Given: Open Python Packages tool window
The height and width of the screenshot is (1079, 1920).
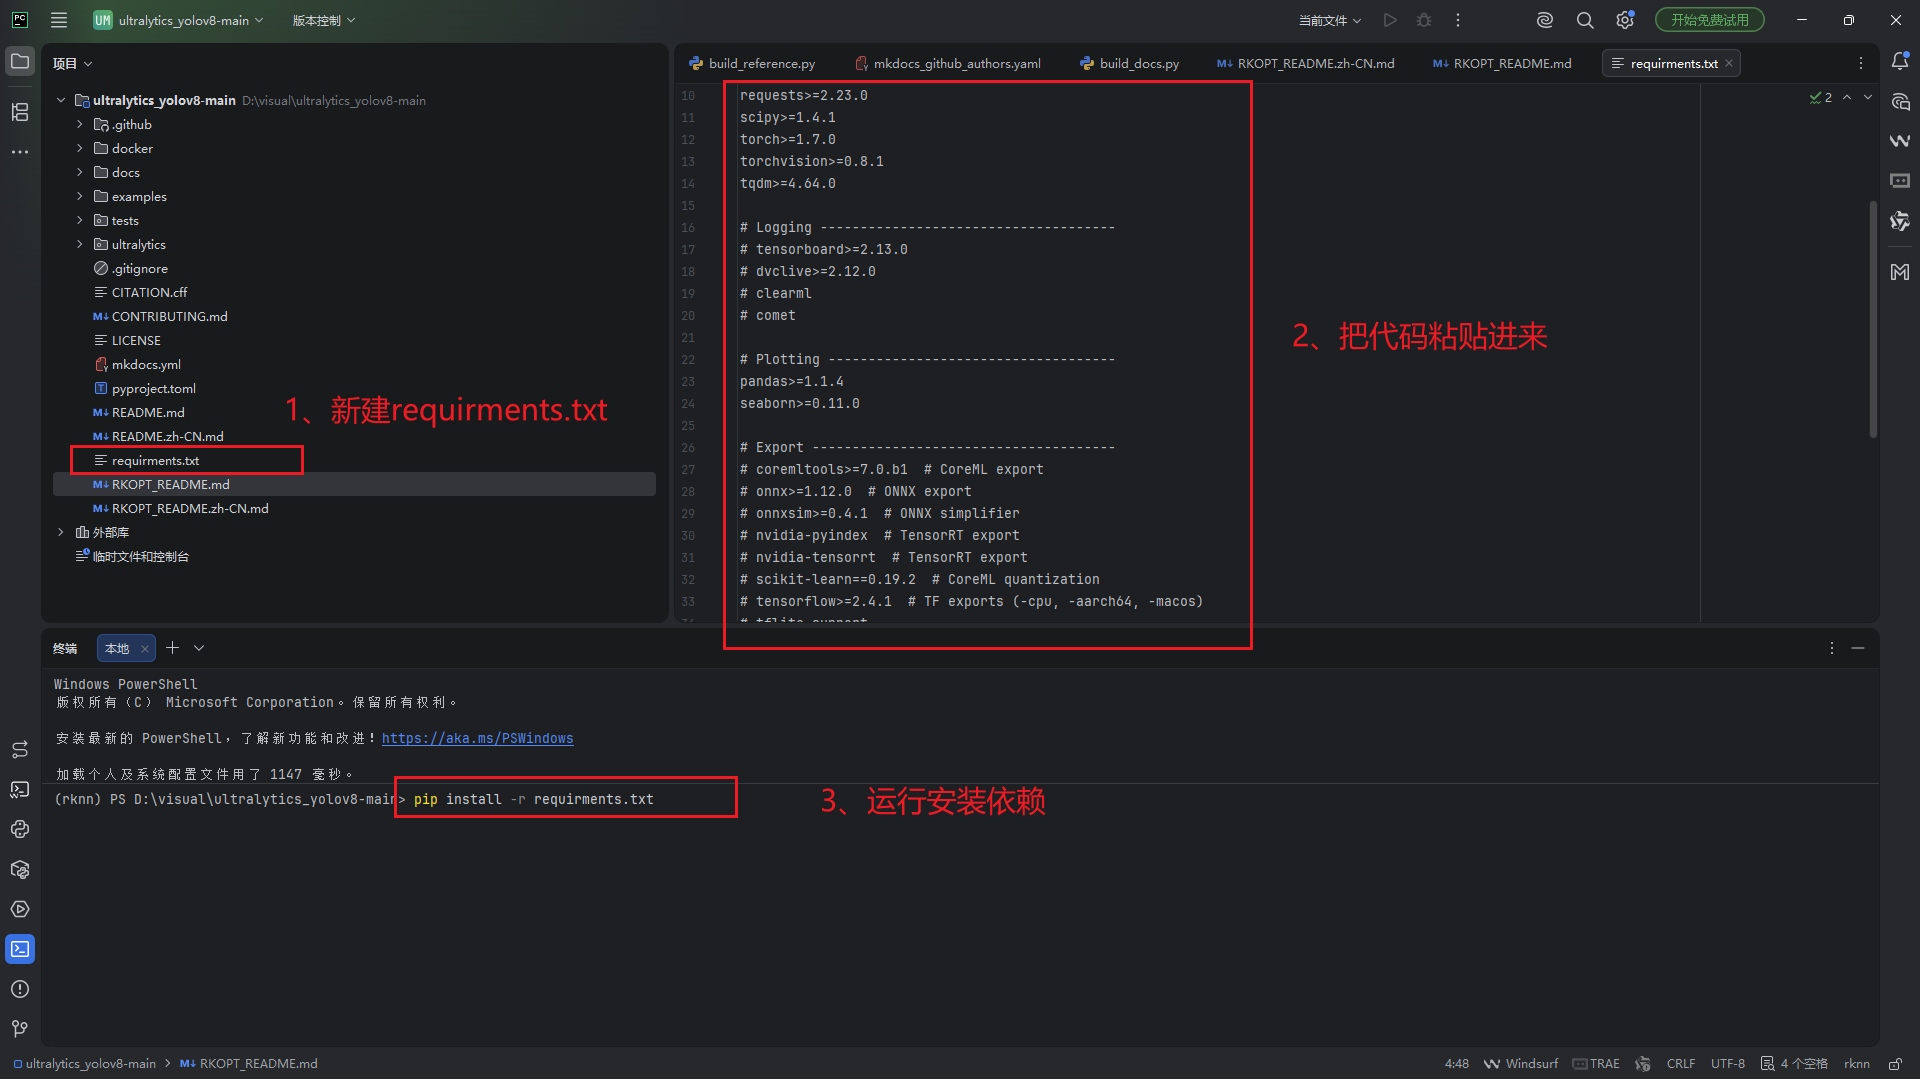Looking at the screenshot, I should pos(20,869).
